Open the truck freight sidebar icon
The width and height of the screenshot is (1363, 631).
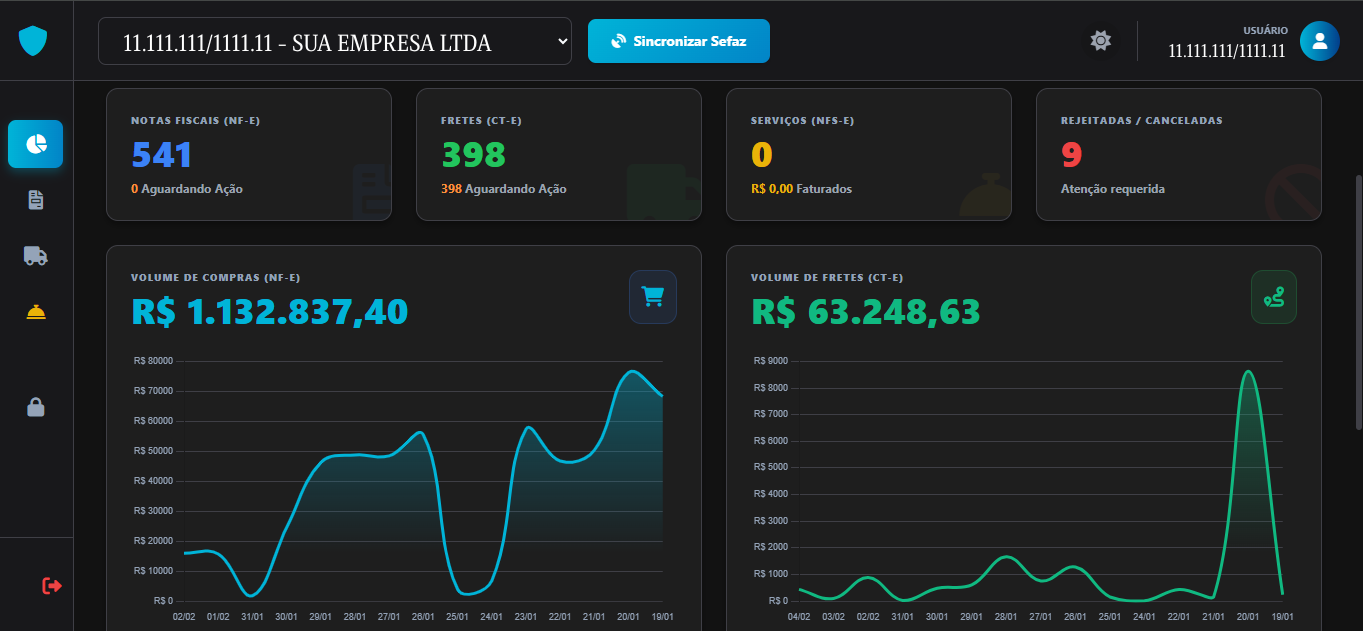[36, 256]
